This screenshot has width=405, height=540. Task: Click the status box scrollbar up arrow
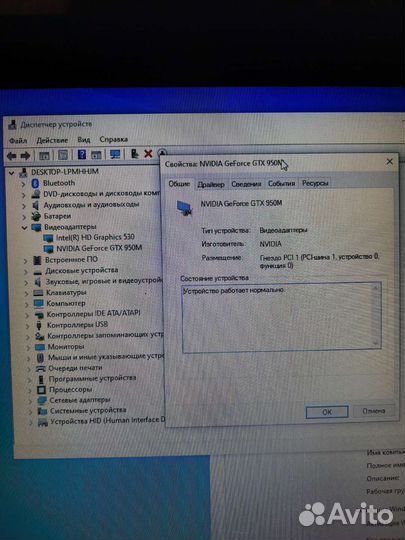pyautogui.click(x=375, y=288)
